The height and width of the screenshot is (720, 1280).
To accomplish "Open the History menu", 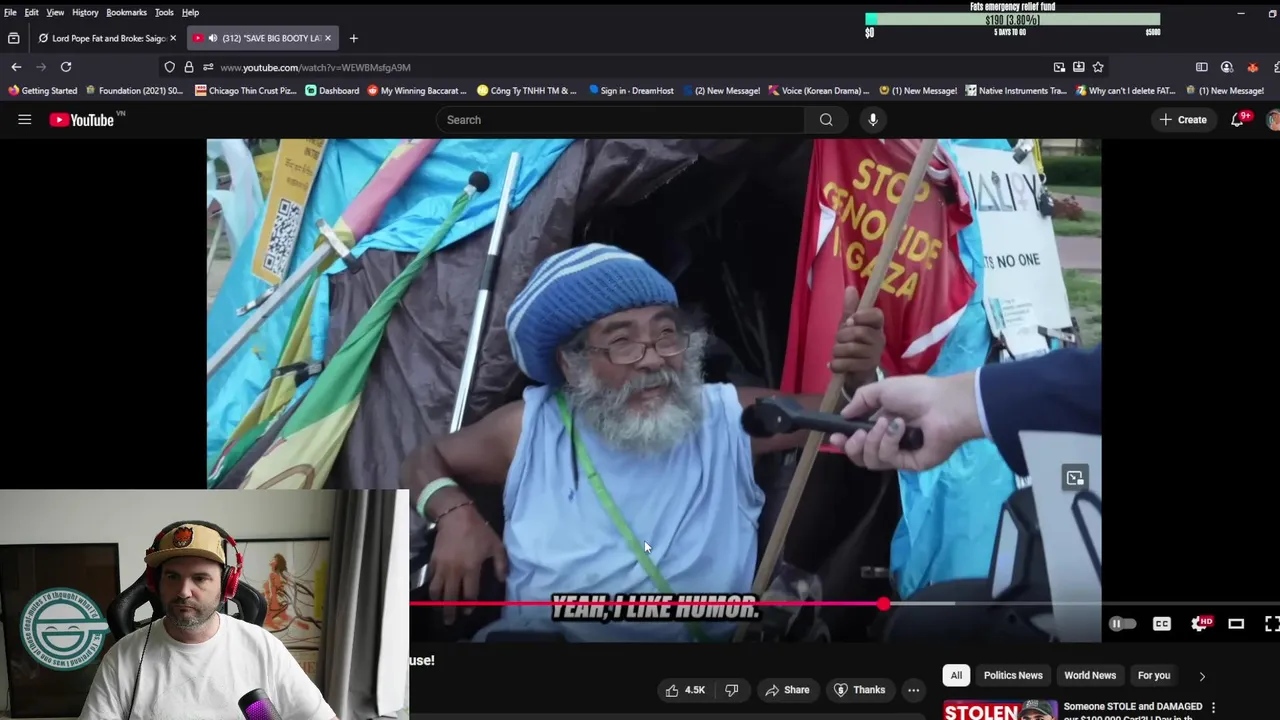I will pos(85,12).
